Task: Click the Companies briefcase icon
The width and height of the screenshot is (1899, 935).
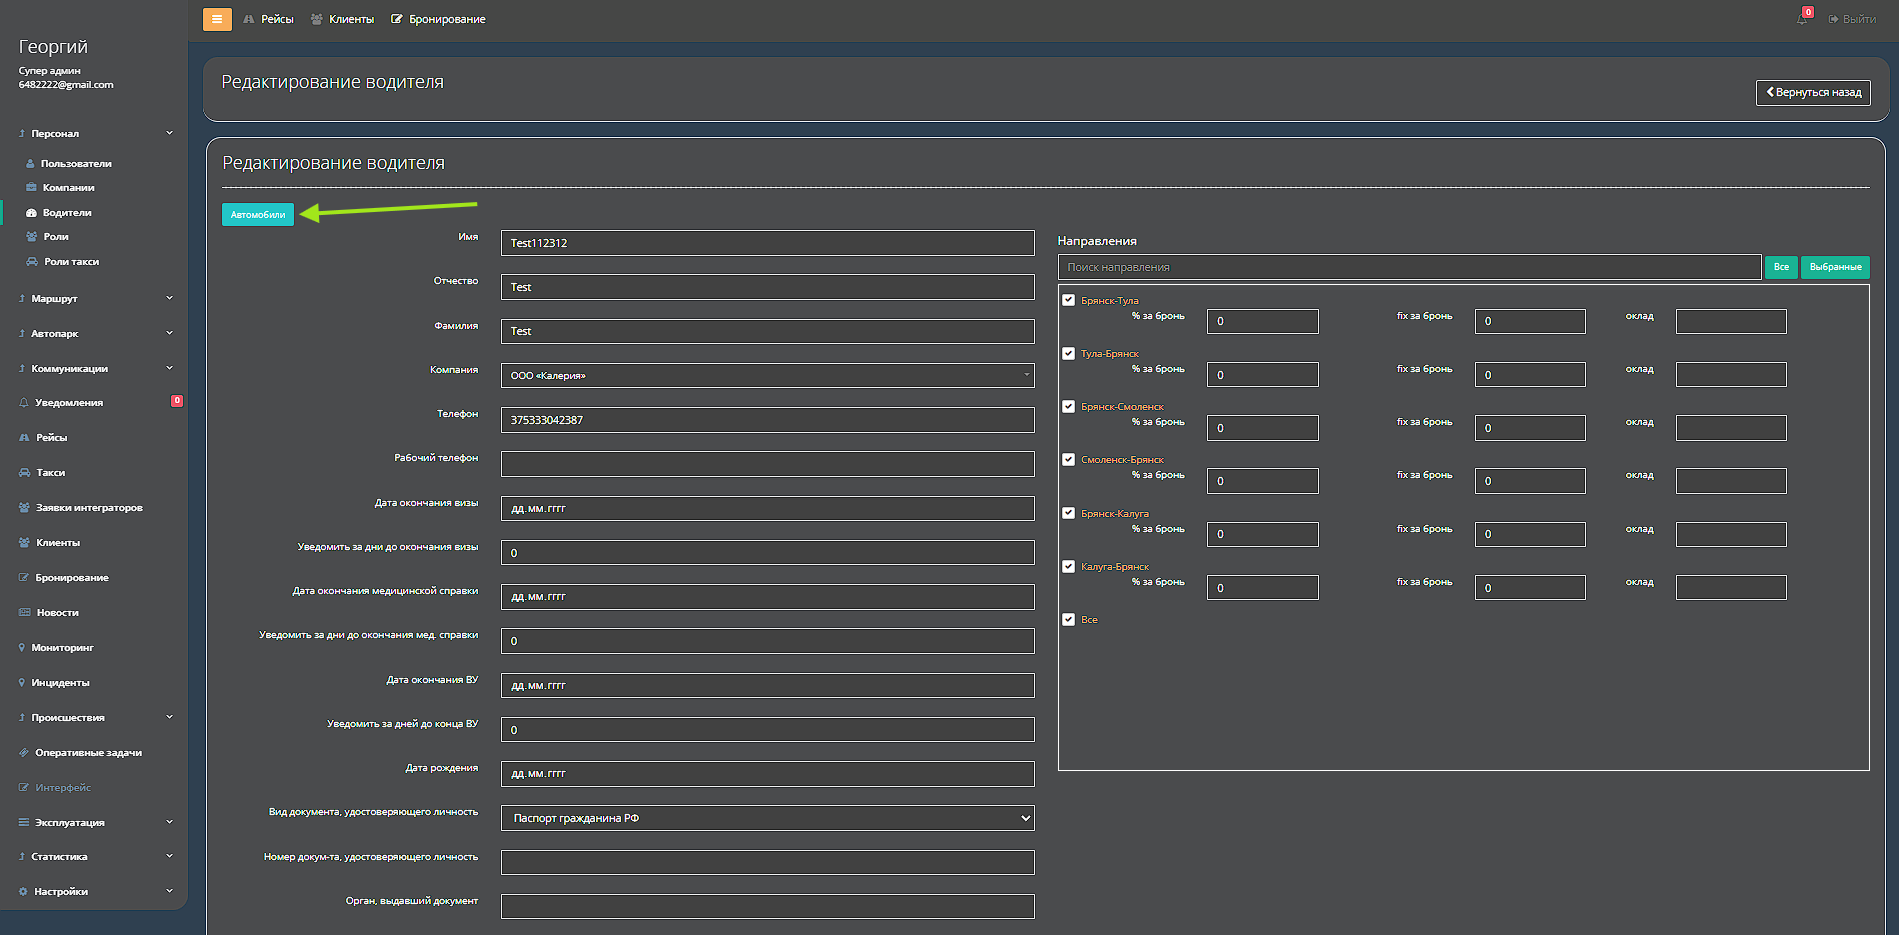Action: pyautogui.click(x=31, y=188)
